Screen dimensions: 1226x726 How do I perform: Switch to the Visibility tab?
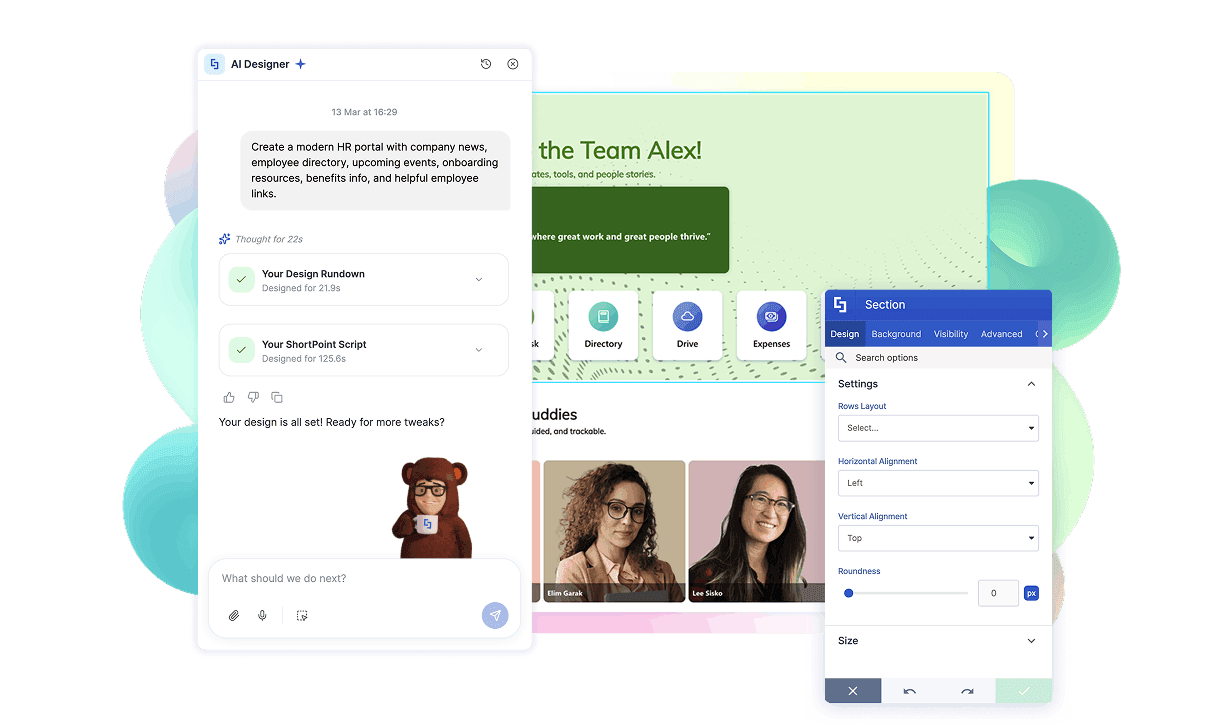(951, 334)
